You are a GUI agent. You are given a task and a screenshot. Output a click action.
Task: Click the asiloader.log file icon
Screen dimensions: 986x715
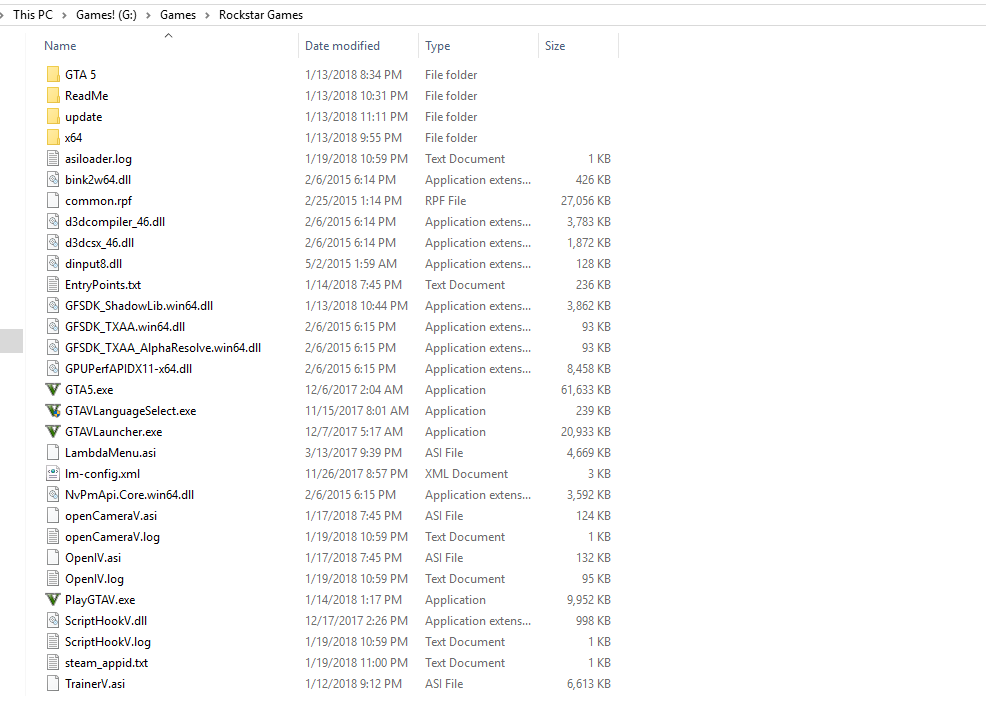coord(53,158)
